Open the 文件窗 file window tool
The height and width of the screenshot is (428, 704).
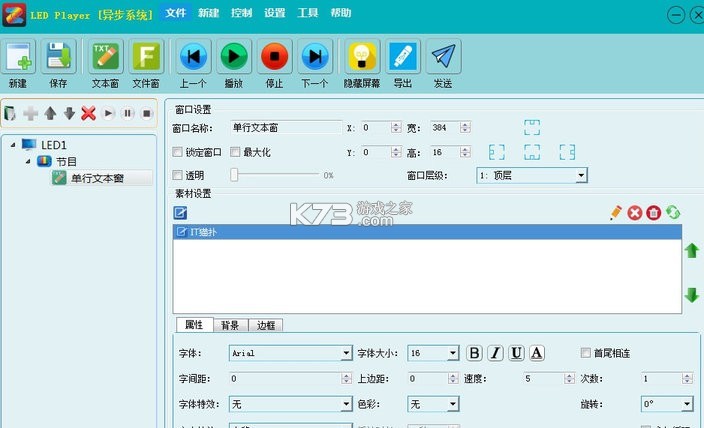coord(146,56)
